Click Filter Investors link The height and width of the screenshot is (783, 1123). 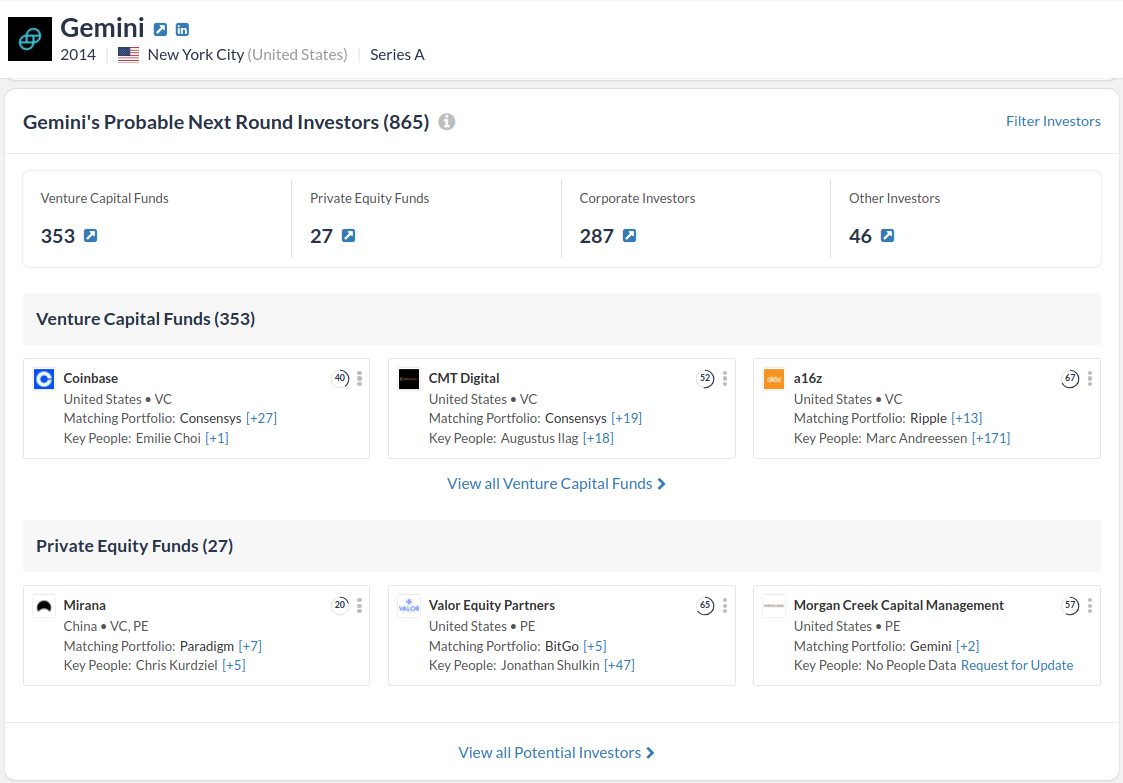[x=1053, y=121]
